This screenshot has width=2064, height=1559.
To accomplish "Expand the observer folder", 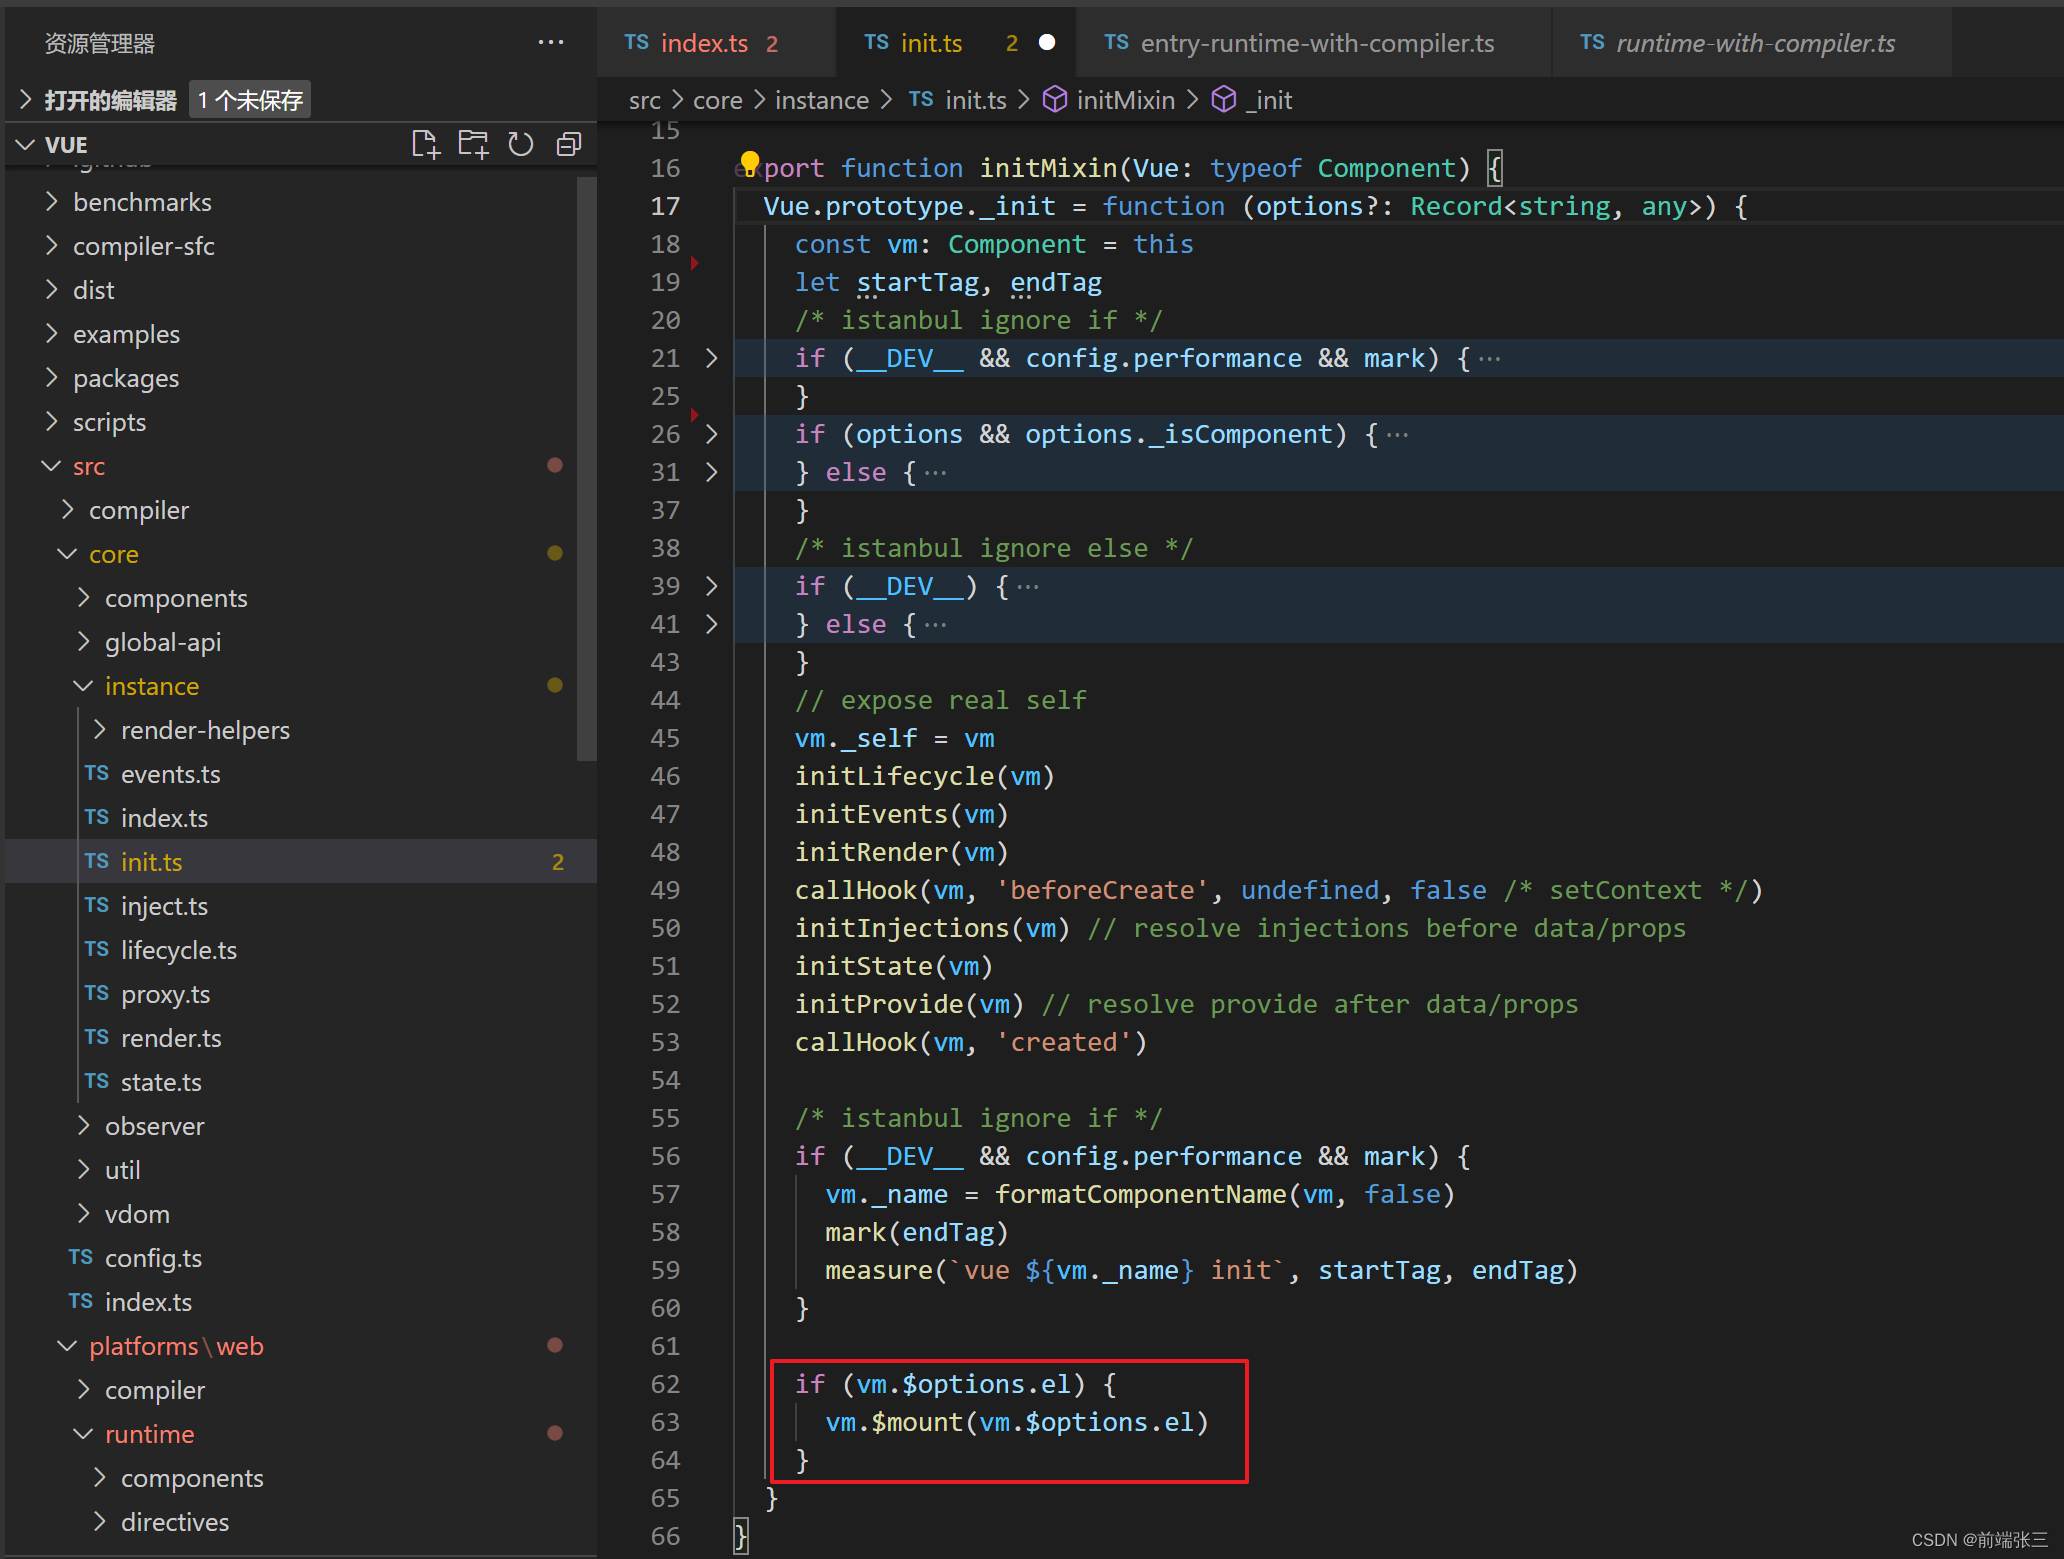I will [x=153, y=1126].
